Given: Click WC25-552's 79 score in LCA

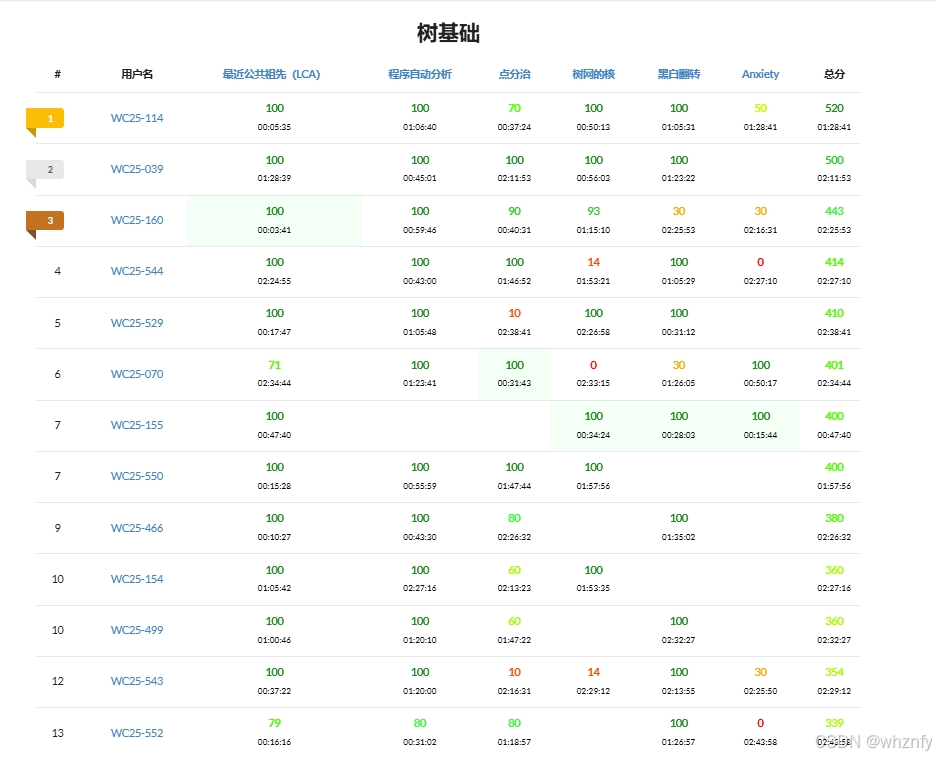Looking at the screenshot, I should (x=275, y=723).
